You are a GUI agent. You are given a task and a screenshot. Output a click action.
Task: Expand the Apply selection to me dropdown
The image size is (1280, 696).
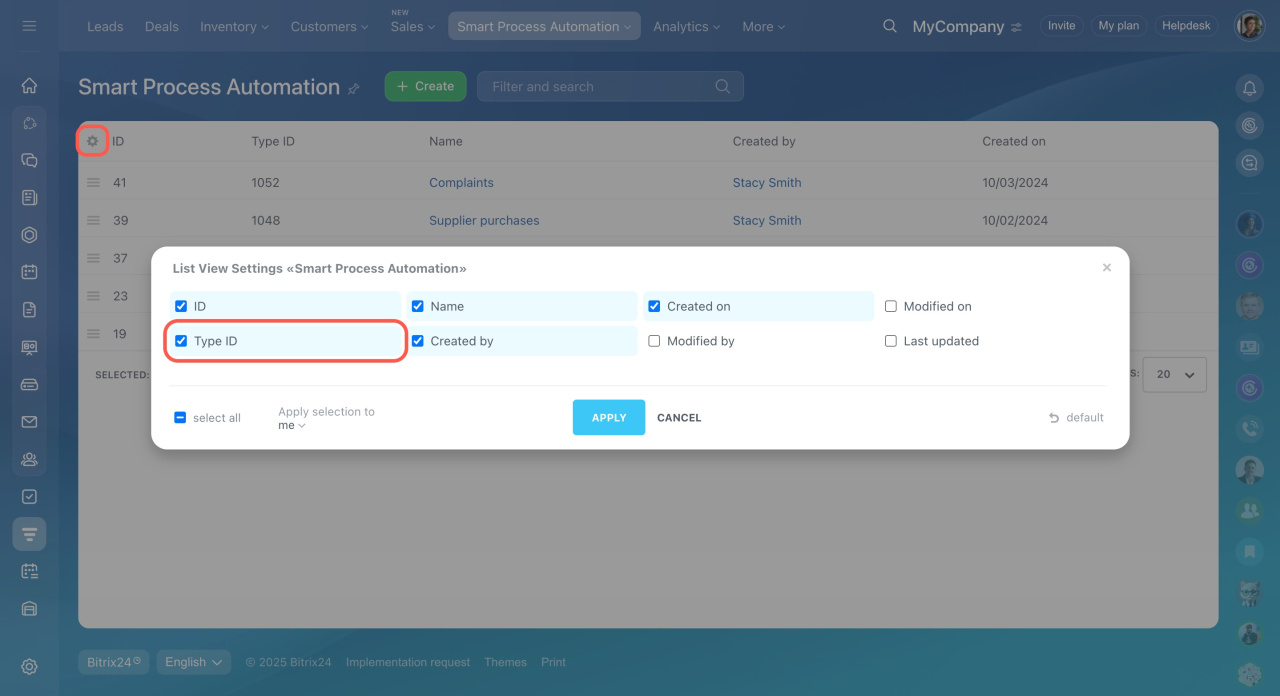tap(292, 426)
